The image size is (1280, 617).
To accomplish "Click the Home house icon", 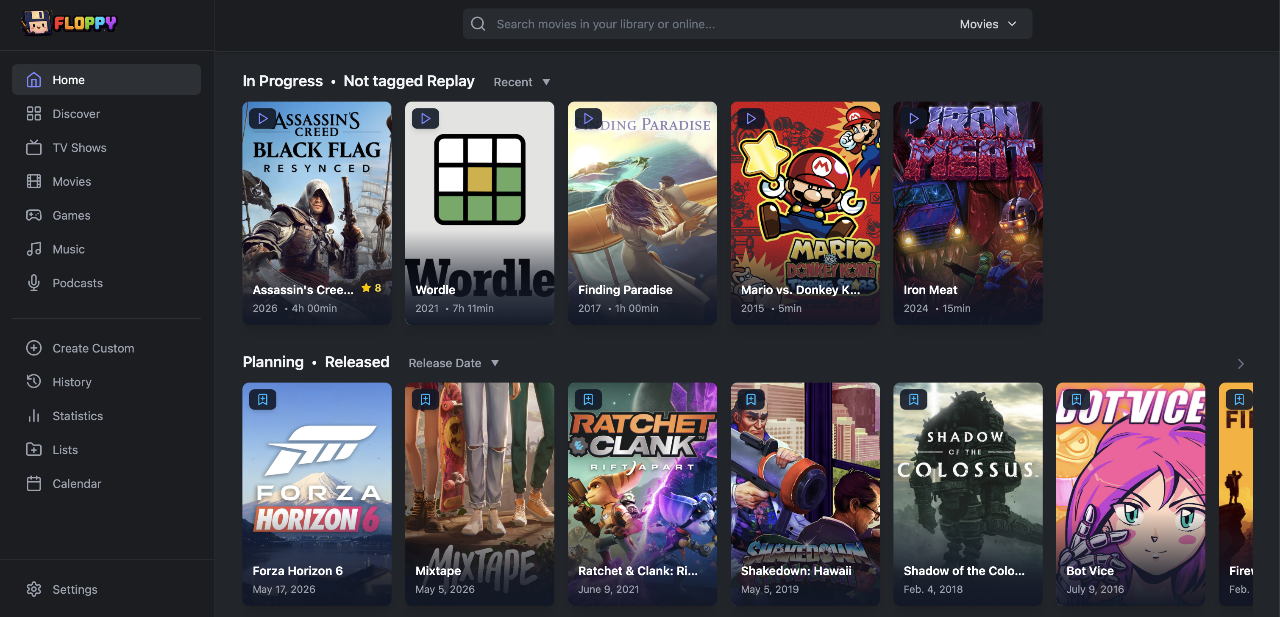I will (x=34, y=80).
